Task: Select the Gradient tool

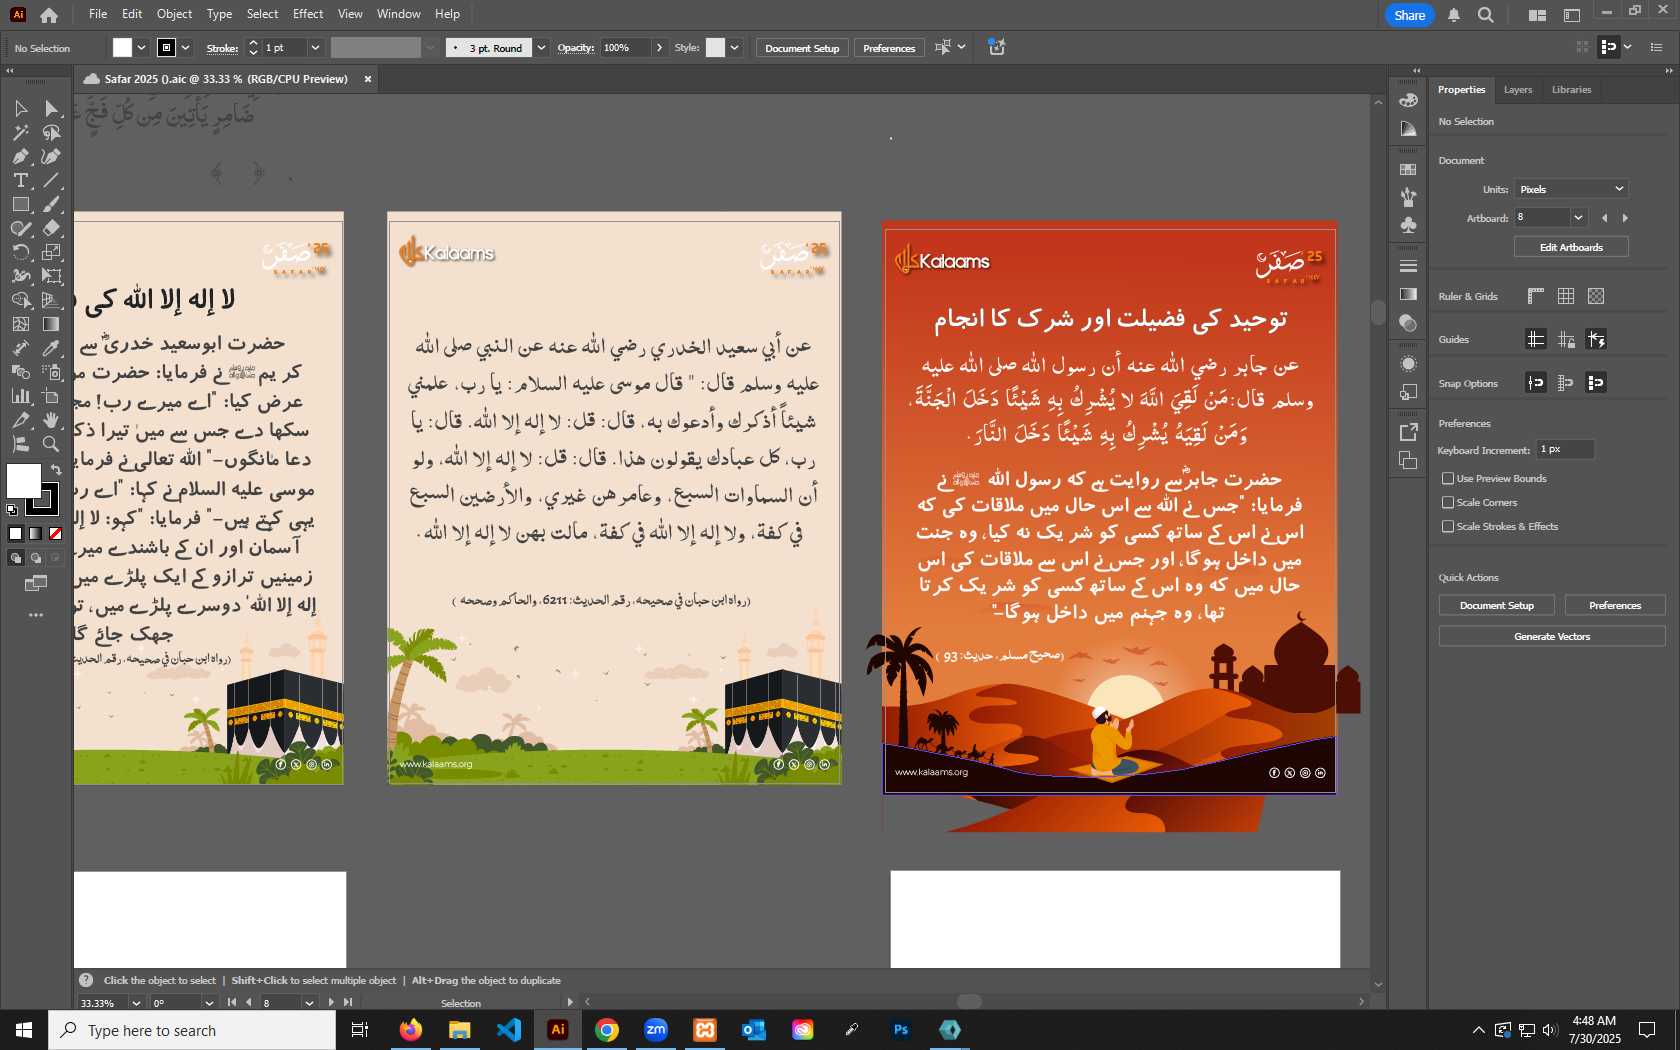Action: click(x=51, y=324)
